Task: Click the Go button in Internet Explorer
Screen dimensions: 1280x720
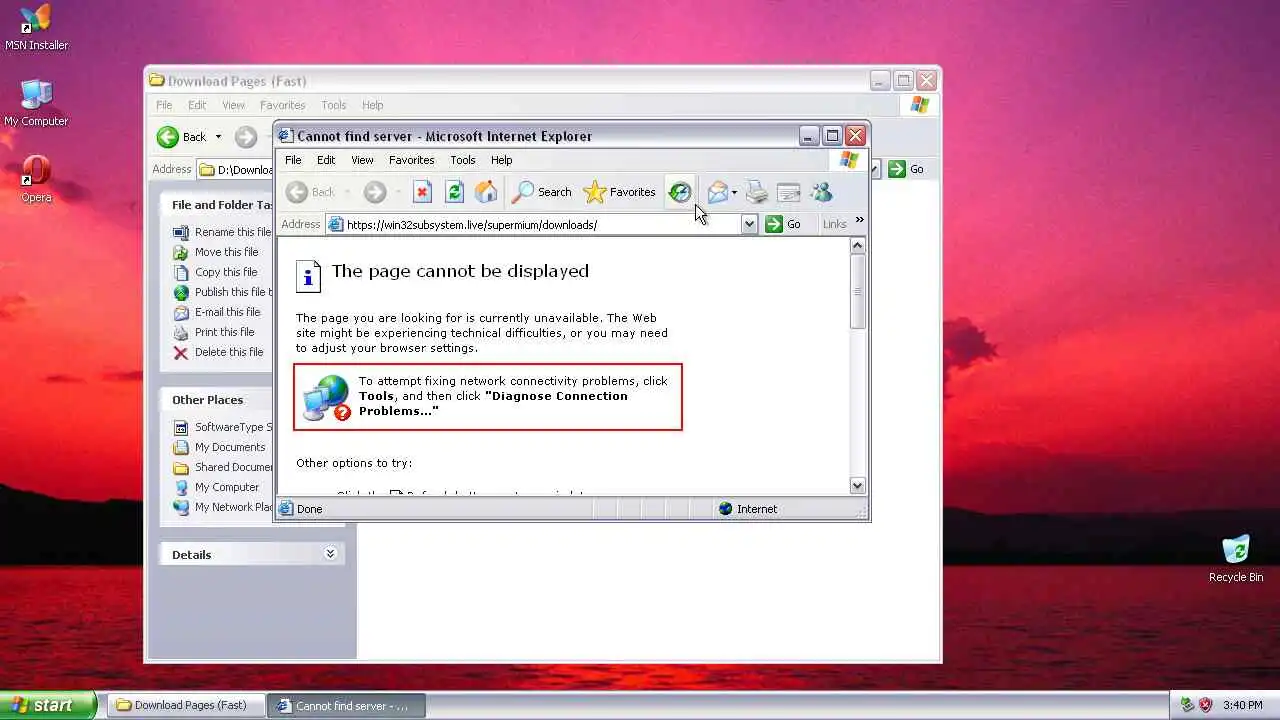Action: [784, 225]
